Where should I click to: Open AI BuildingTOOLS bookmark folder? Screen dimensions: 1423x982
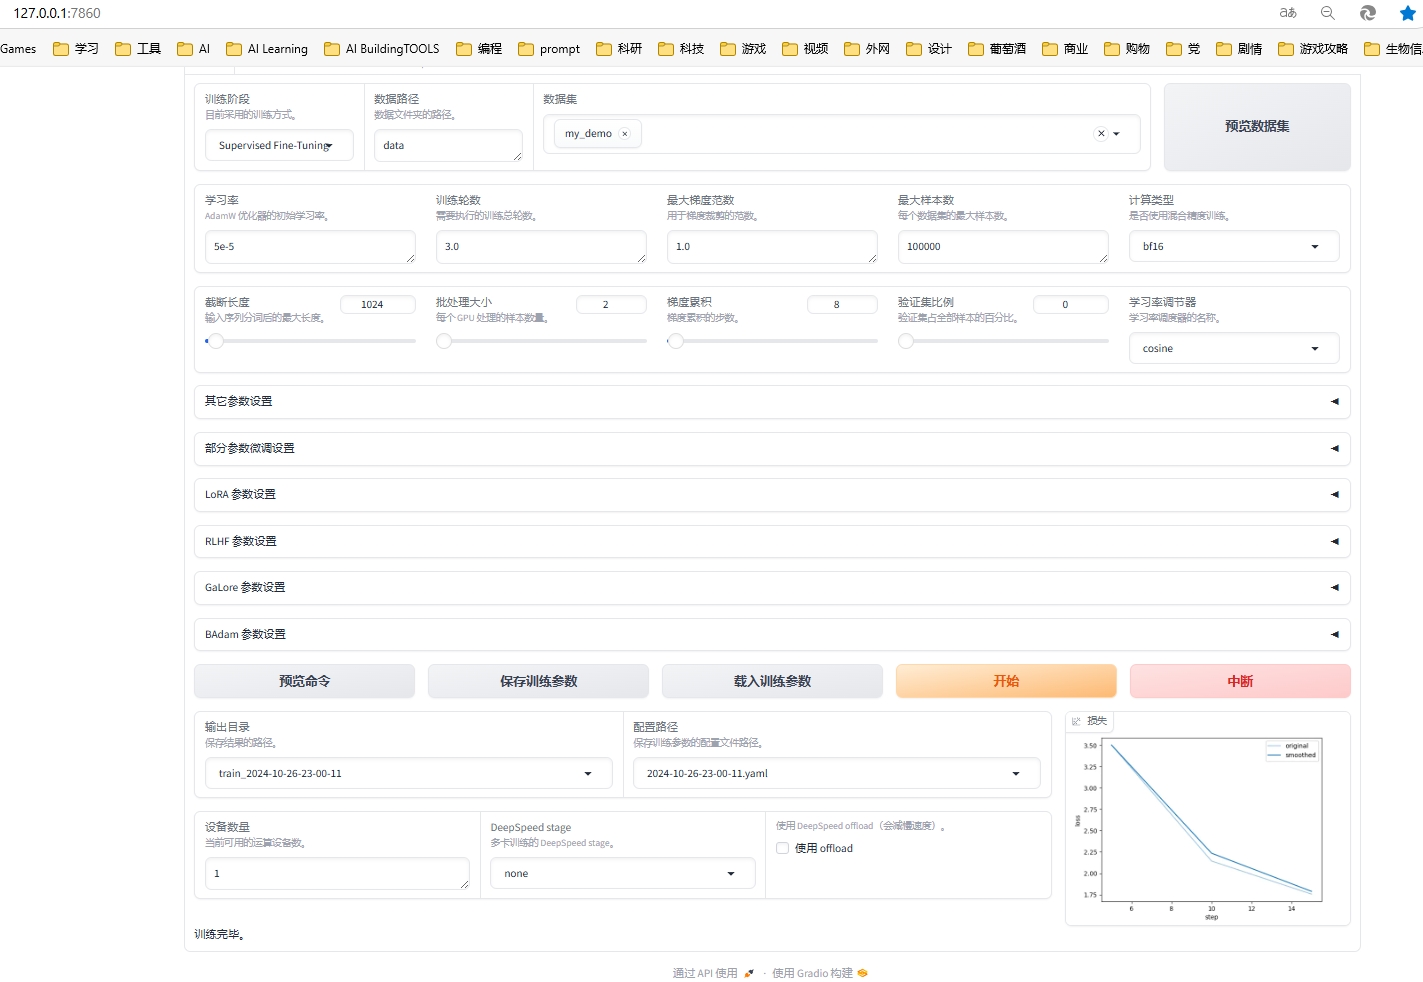(382, 49)
